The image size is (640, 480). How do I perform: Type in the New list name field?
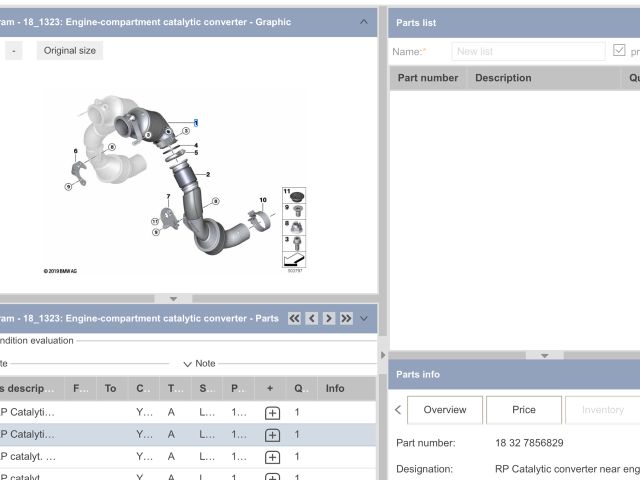[527, 51]
